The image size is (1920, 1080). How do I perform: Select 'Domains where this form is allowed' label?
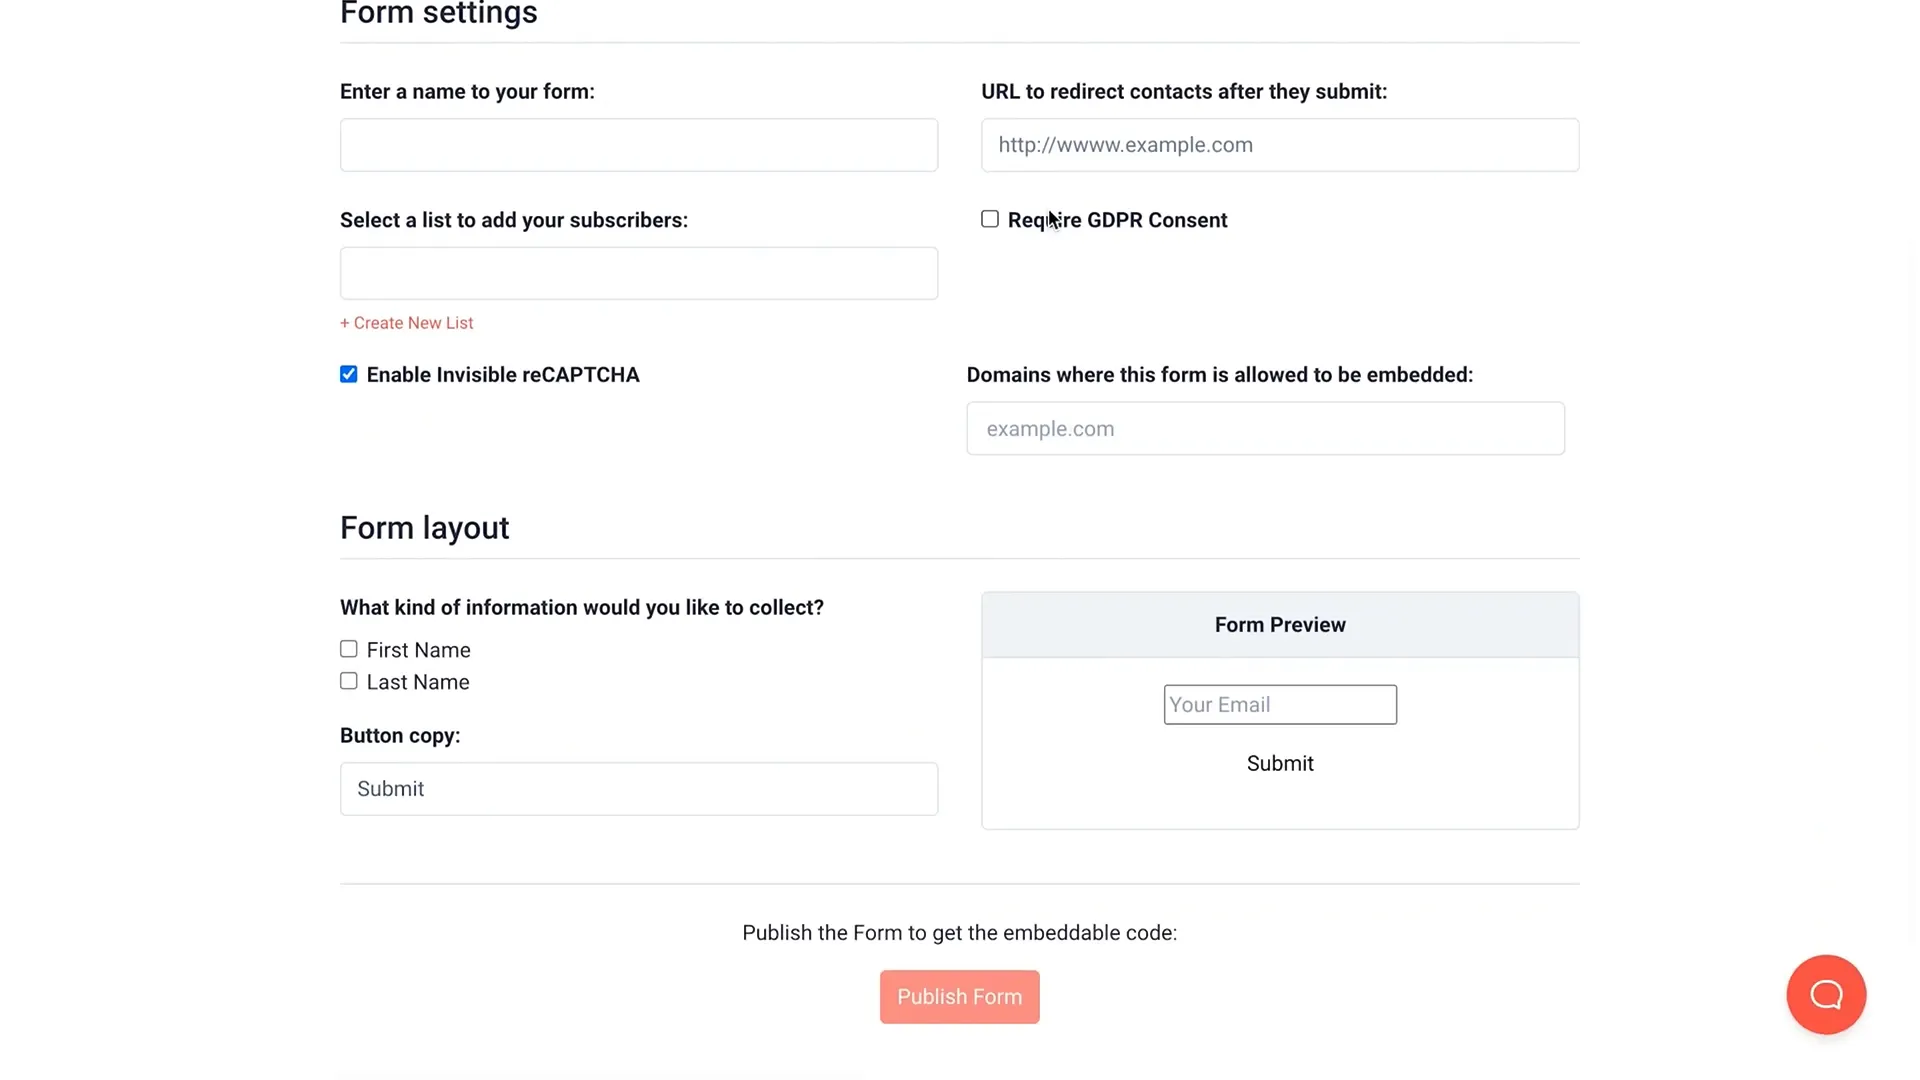click(x=1220, y=375)
